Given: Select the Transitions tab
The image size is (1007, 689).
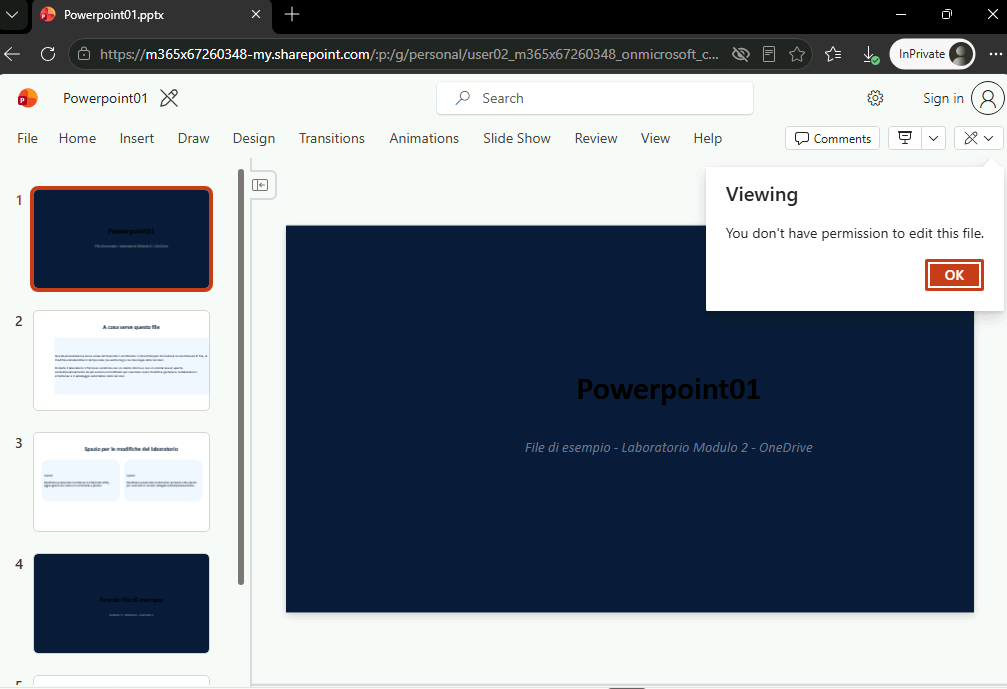Looking at the screenshot, I should coord(331,138).
